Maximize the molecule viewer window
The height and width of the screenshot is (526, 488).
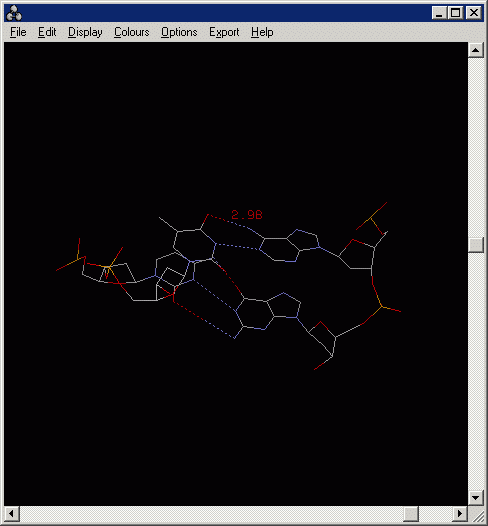click(x=455, y=13)
